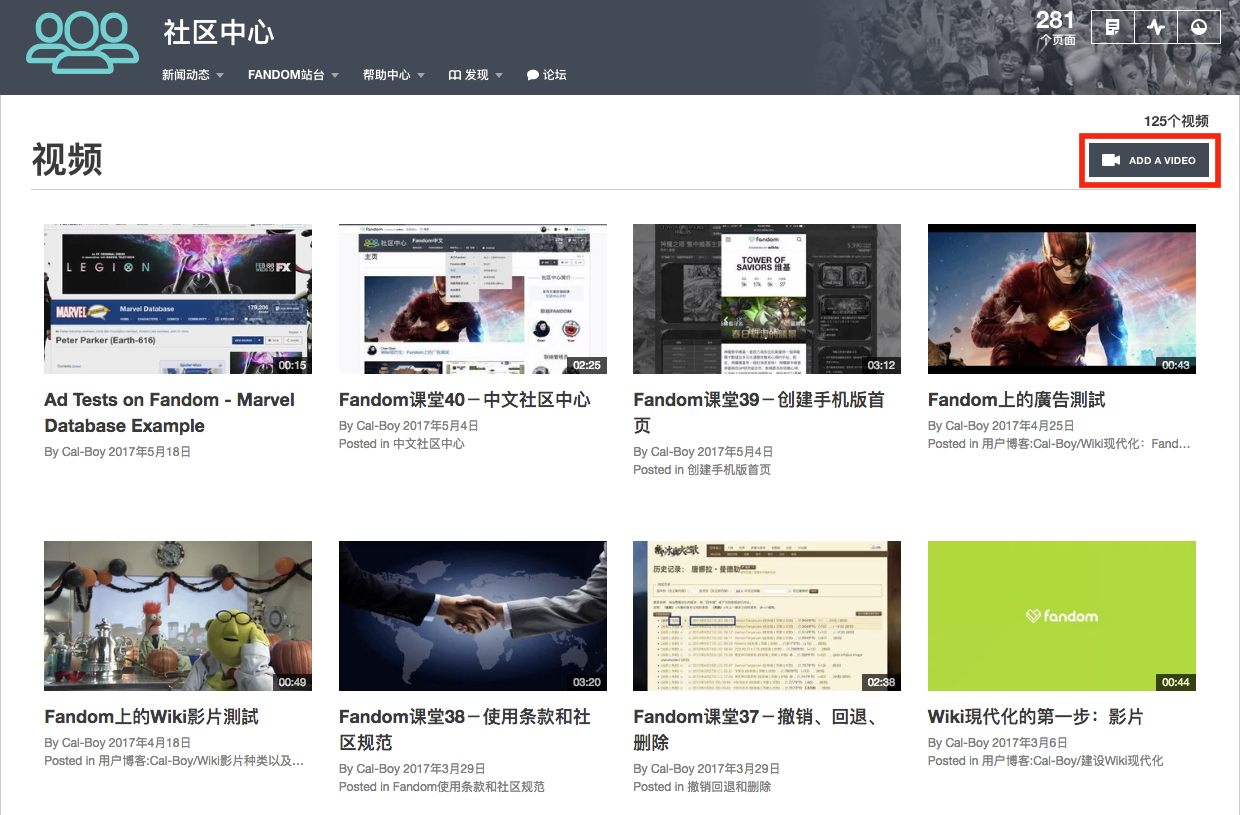Click the ADD A VIDEO button

[1149, 160]
